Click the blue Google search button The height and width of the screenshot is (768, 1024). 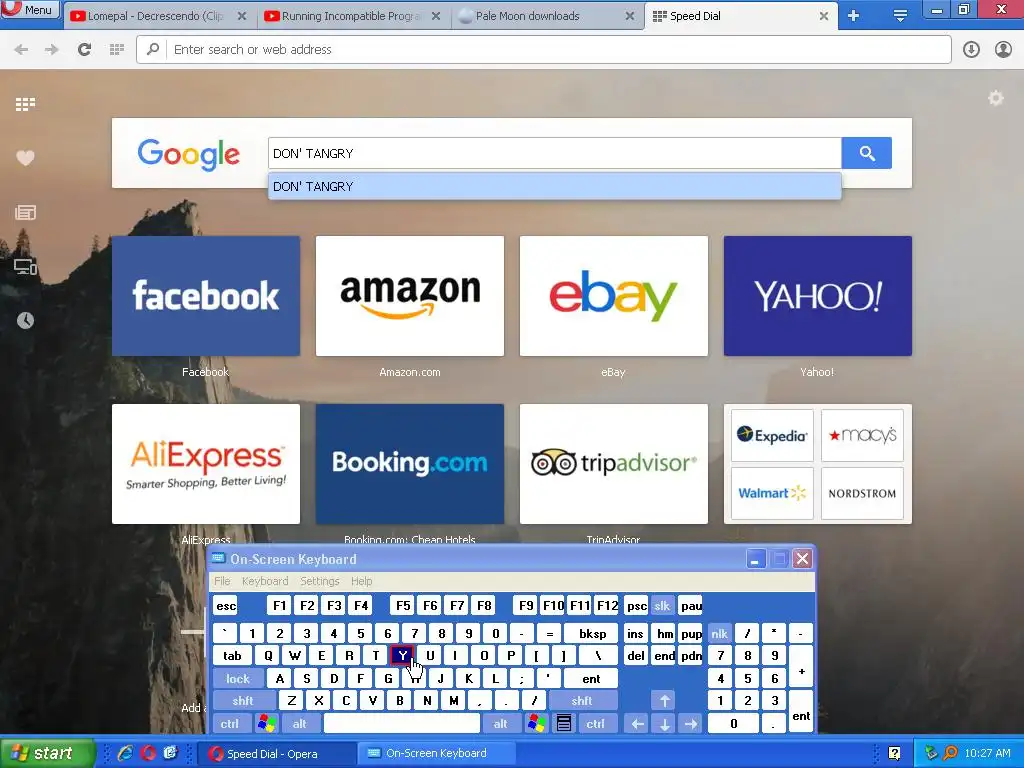[867, 153]
